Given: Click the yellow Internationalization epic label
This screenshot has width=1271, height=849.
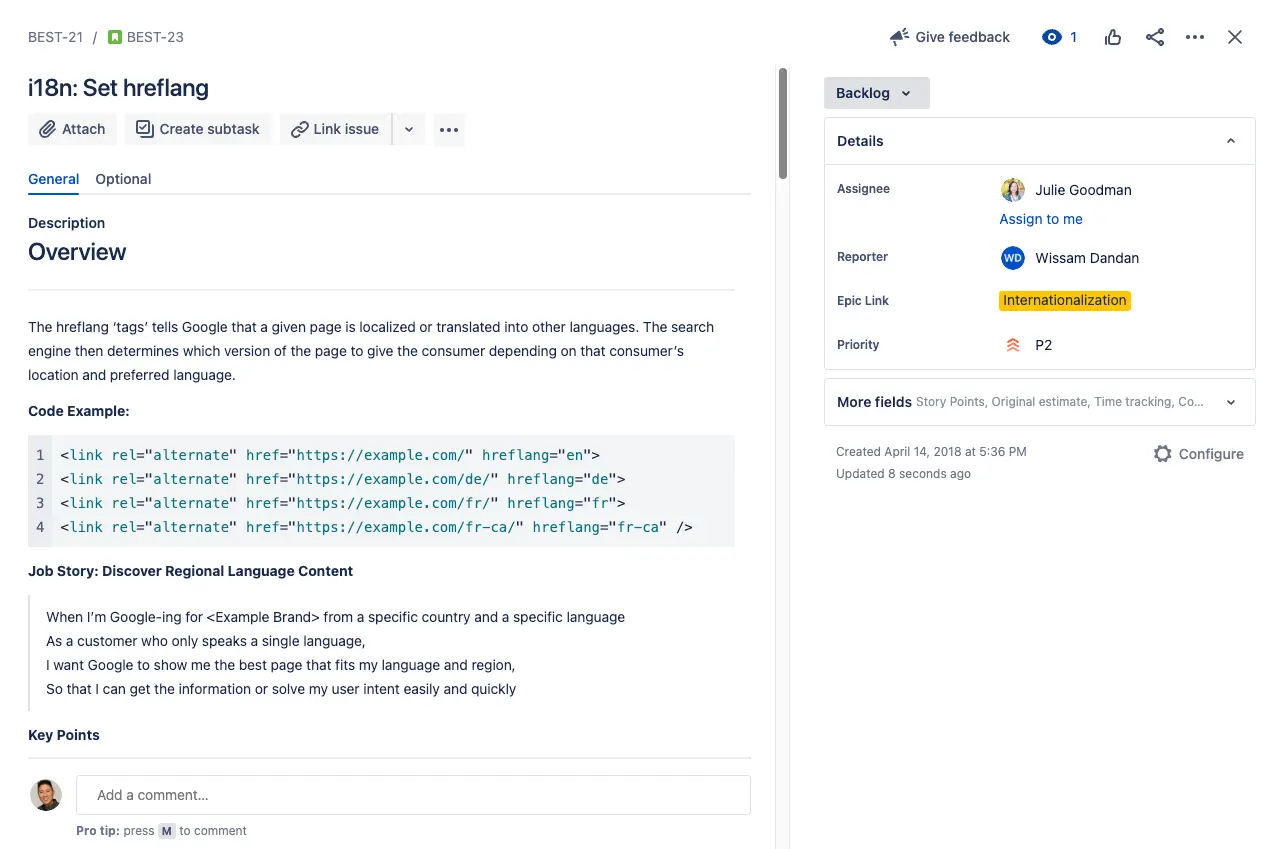Looking at the screenshot, I should (x=1064, y=300).
